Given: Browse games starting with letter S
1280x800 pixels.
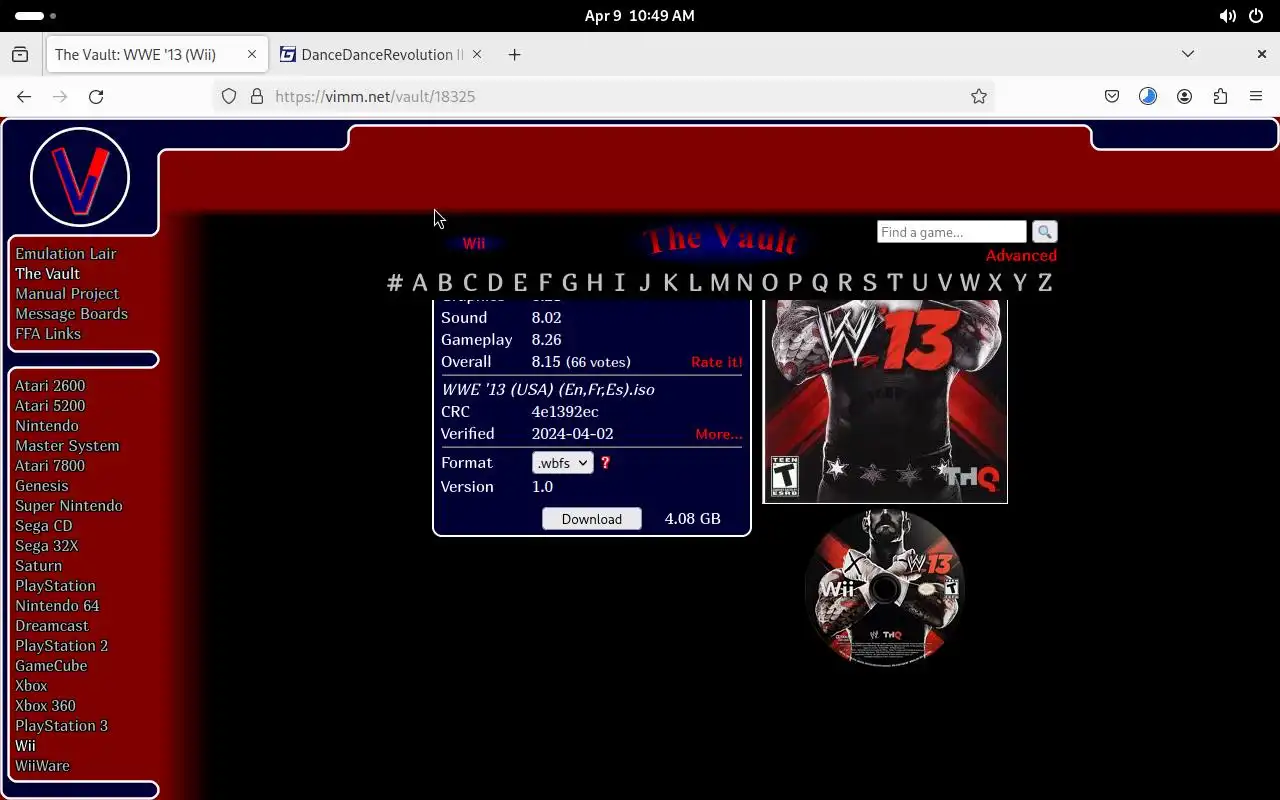Looking at the screenshot, I should coord(870,283).
